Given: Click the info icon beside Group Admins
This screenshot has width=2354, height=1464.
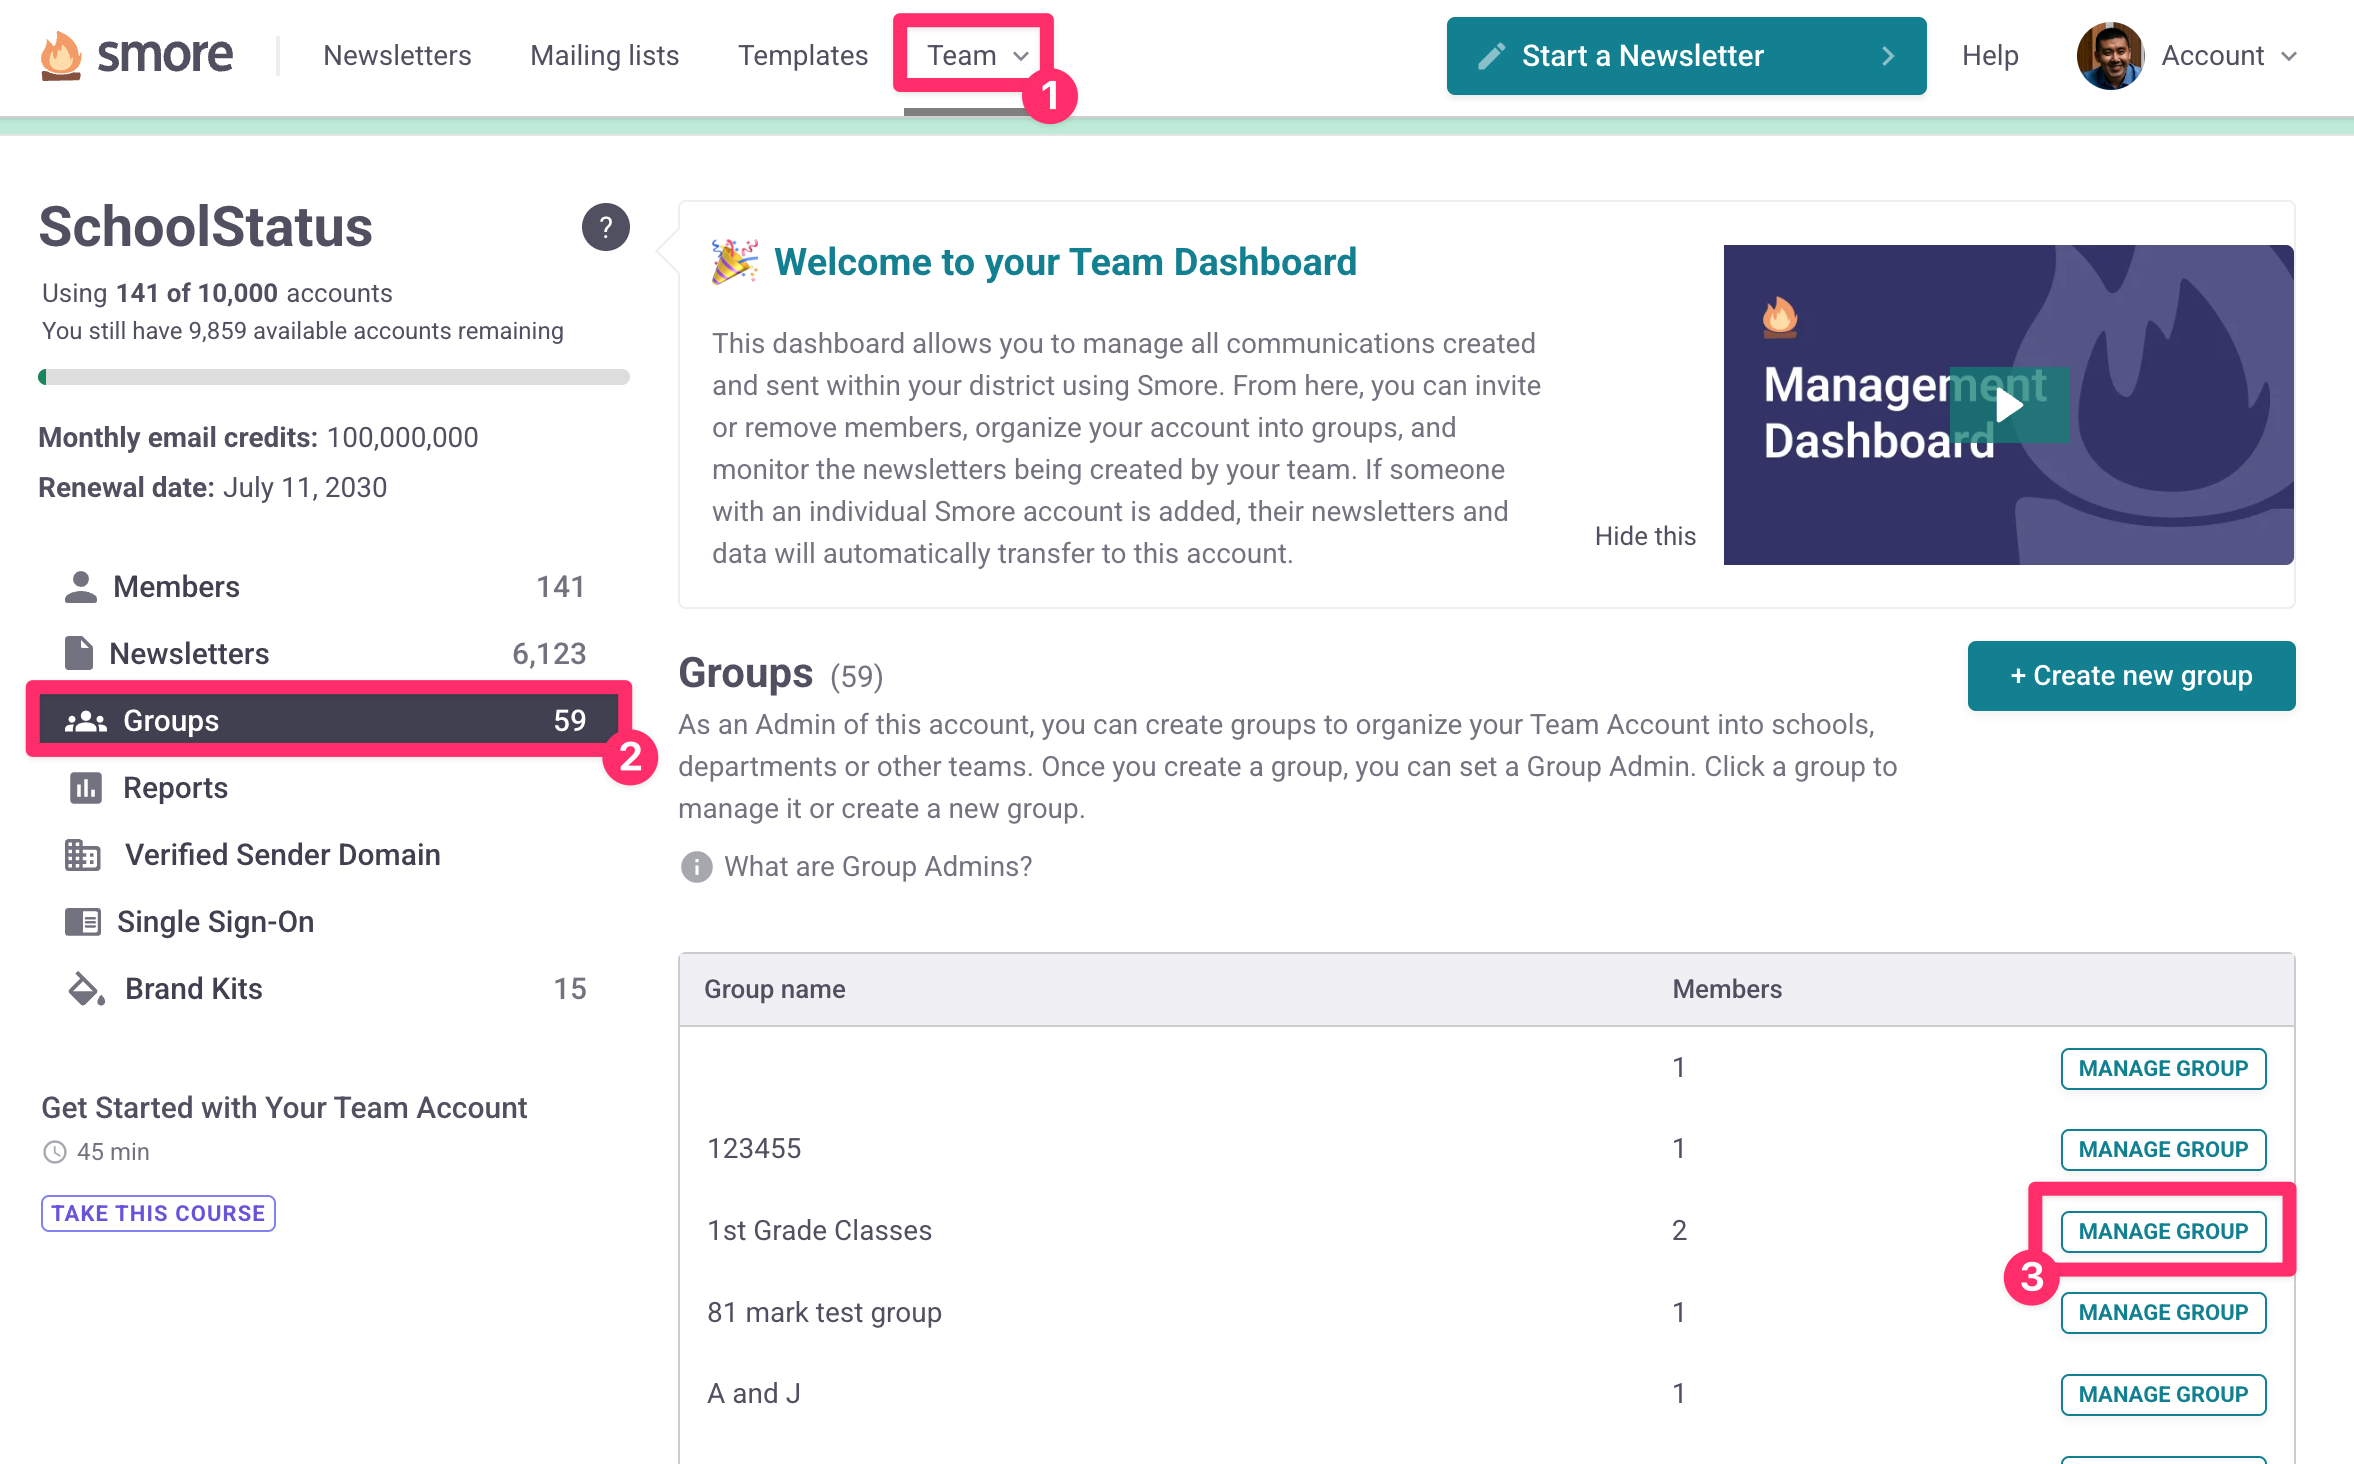Looking at the screenshot, I should 696,866.
